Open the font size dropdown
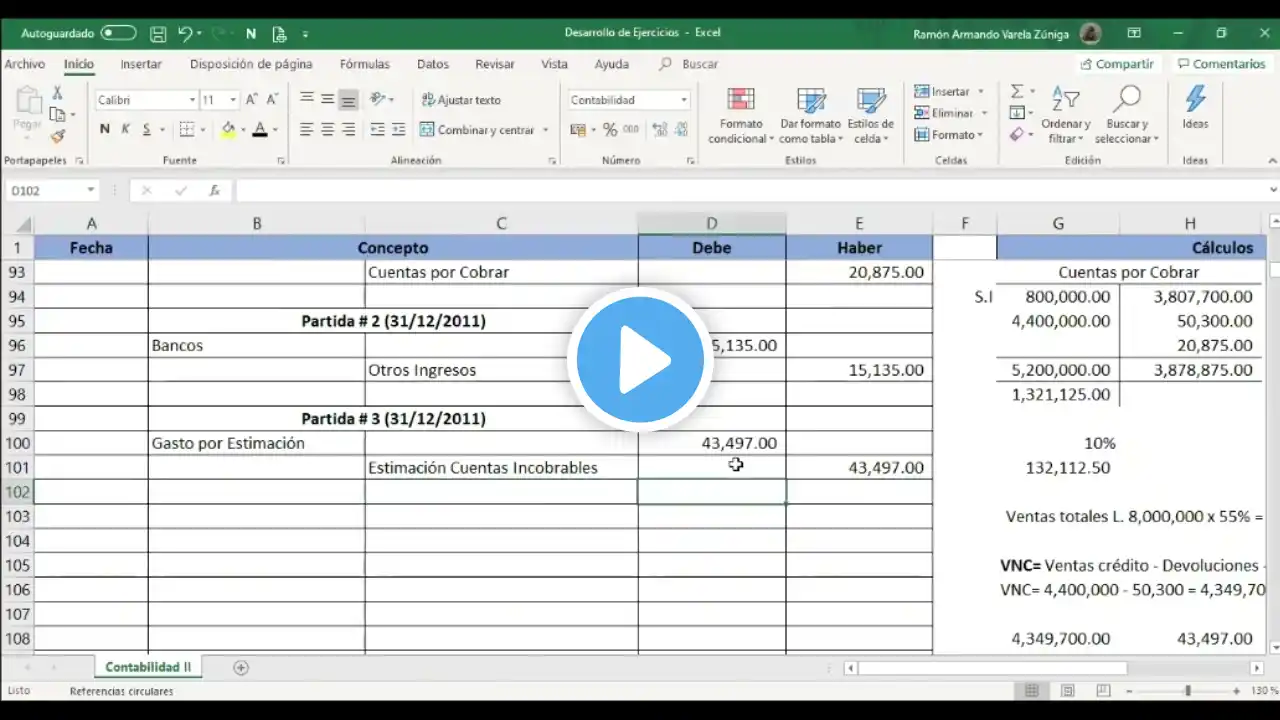 (233, 100)
